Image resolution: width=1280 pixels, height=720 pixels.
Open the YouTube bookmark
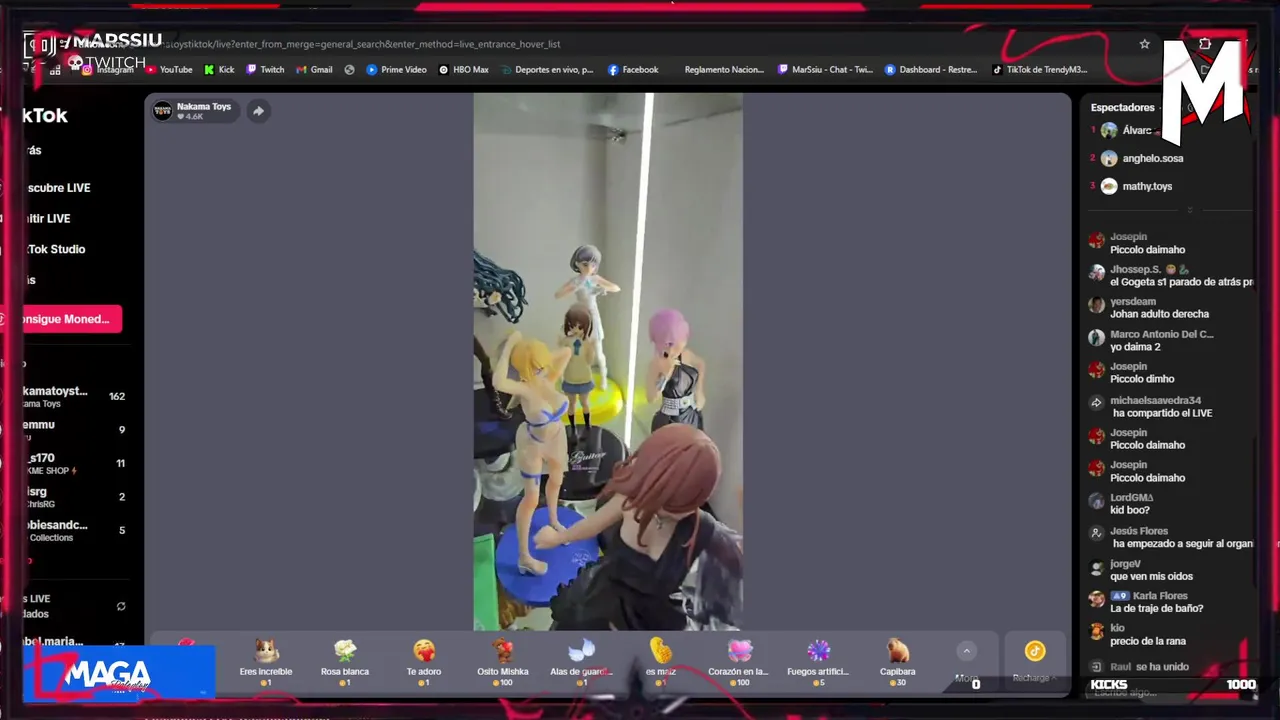click(x=169, y=70)
